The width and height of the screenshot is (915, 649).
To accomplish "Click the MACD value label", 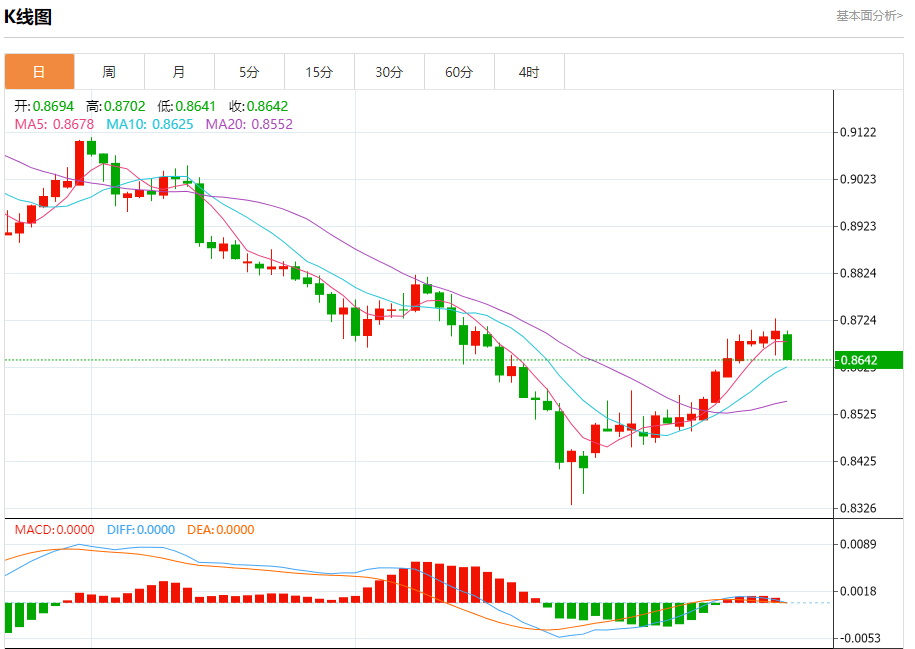I will 54,530.
